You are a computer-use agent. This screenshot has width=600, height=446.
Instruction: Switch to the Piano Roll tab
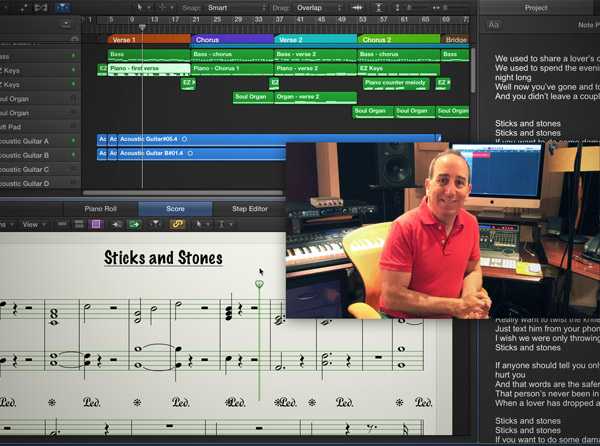101,209
